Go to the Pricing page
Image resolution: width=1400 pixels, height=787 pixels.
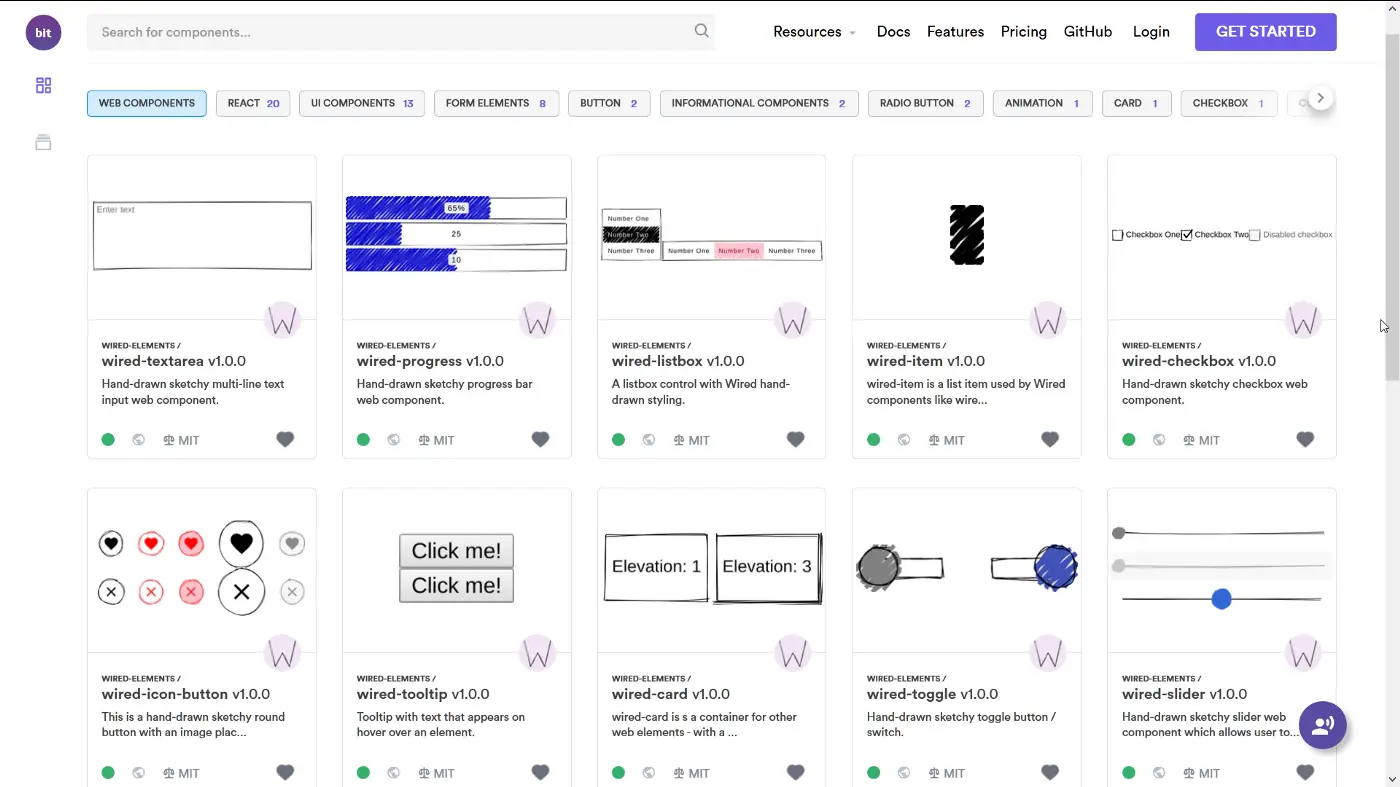click(1024, 32)
